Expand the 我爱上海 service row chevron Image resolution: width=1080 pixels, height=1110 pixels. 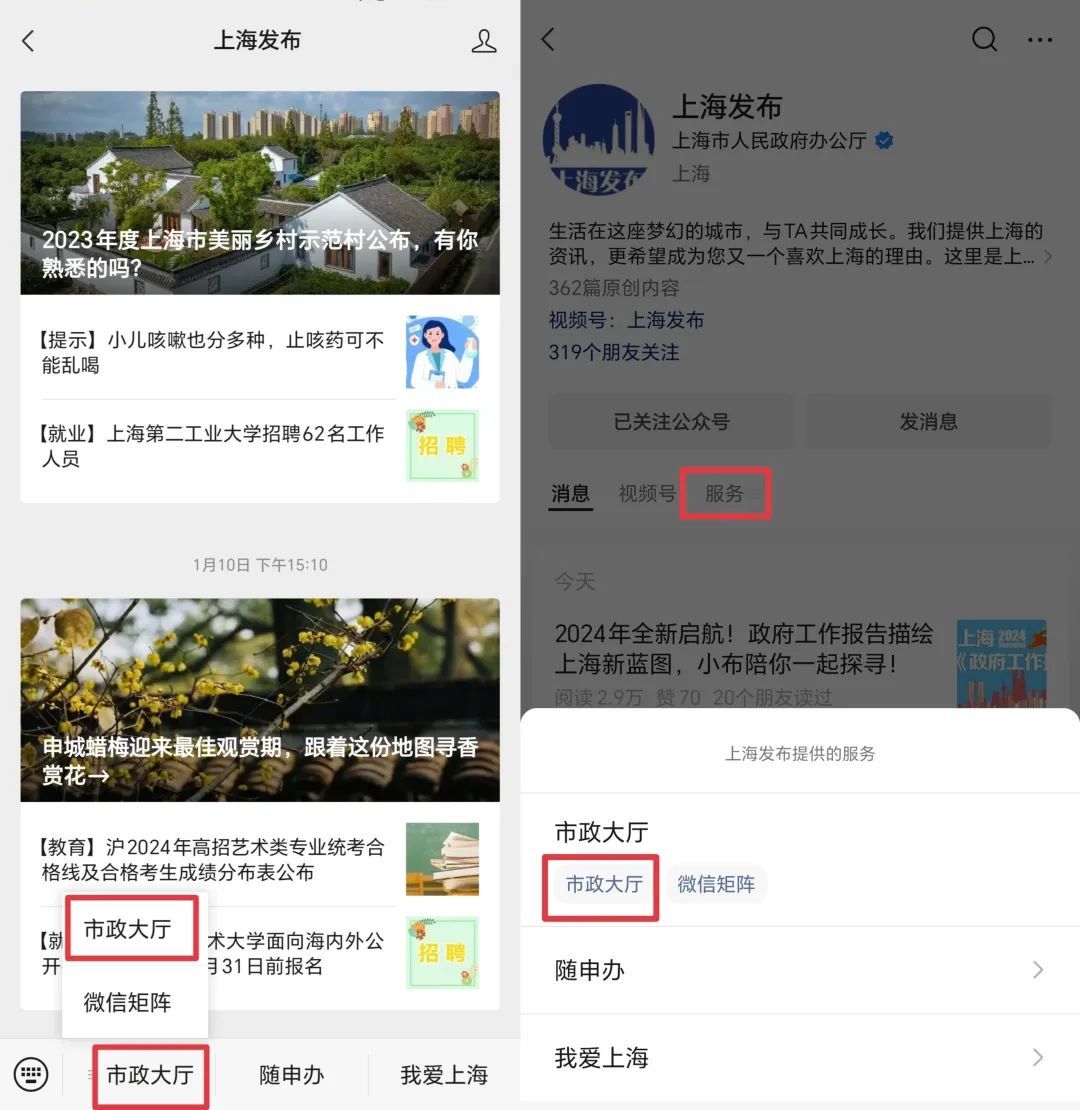1038,1058
